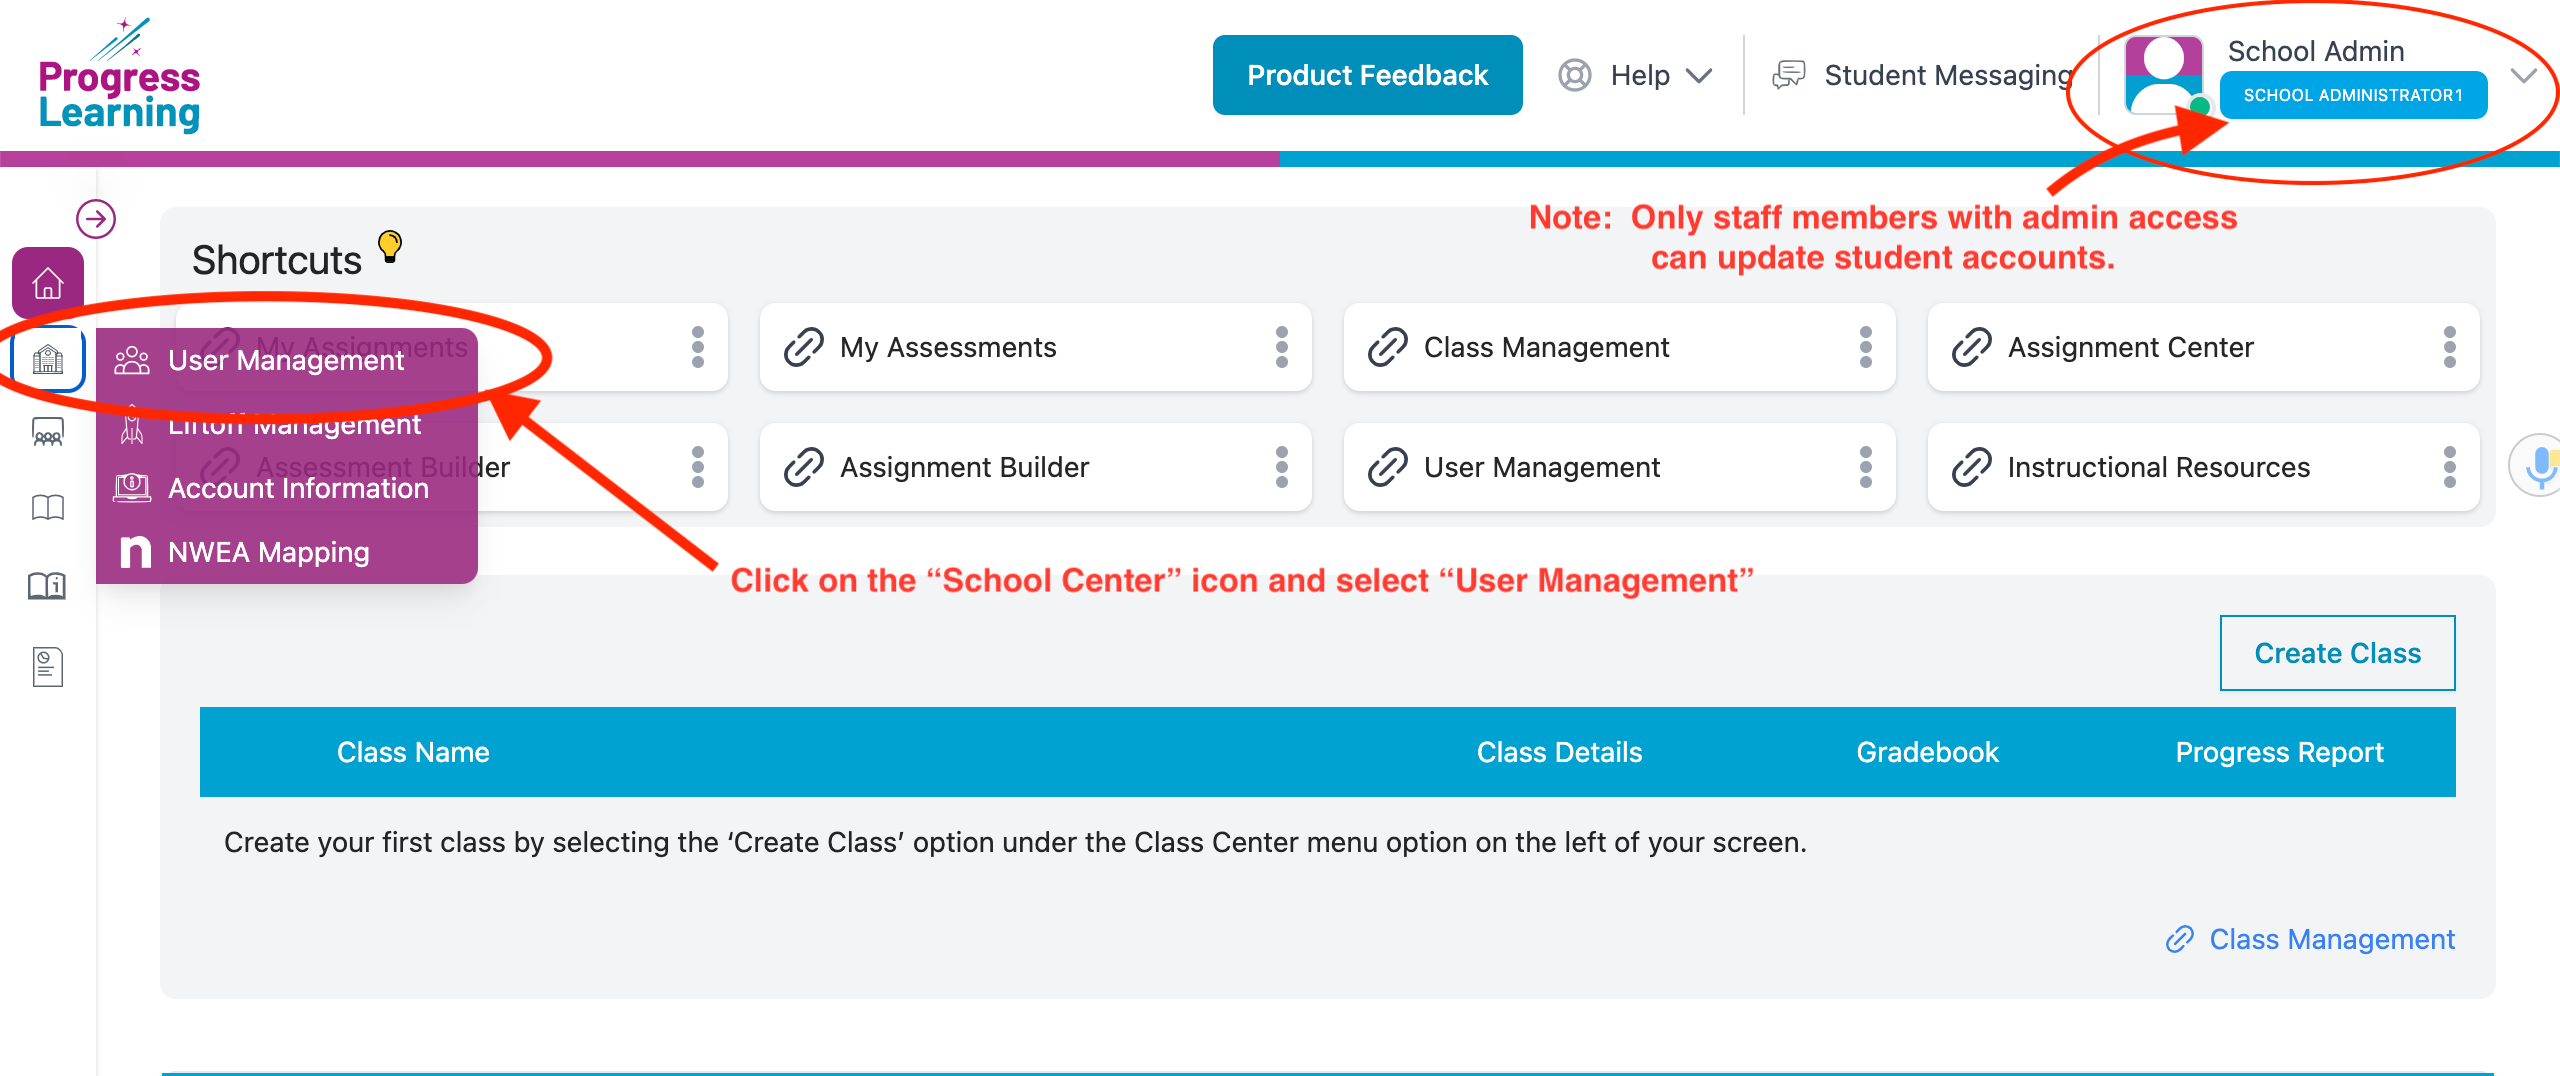Expand the School Admin profile chevron
The image size is (2560, 1076).
2524,75
